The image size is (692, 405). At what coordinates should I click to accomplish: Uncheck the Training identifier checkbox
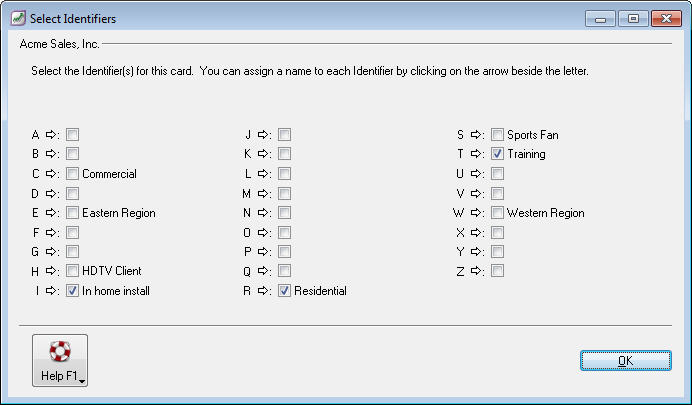(497, 154)
